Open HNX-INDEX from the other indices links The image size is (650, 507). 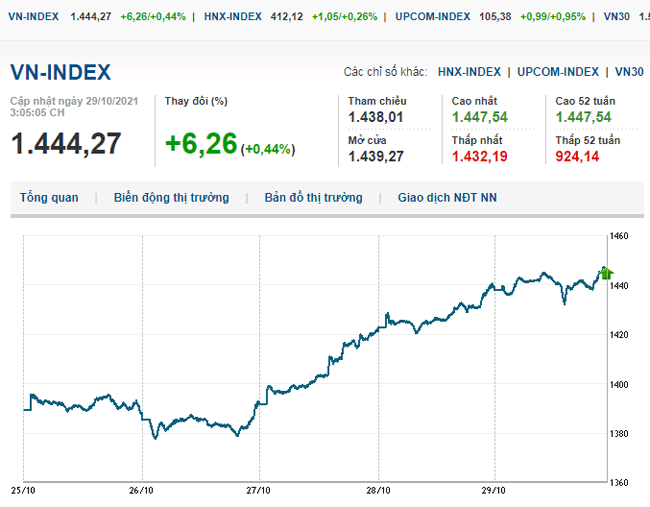coord(469,72)
